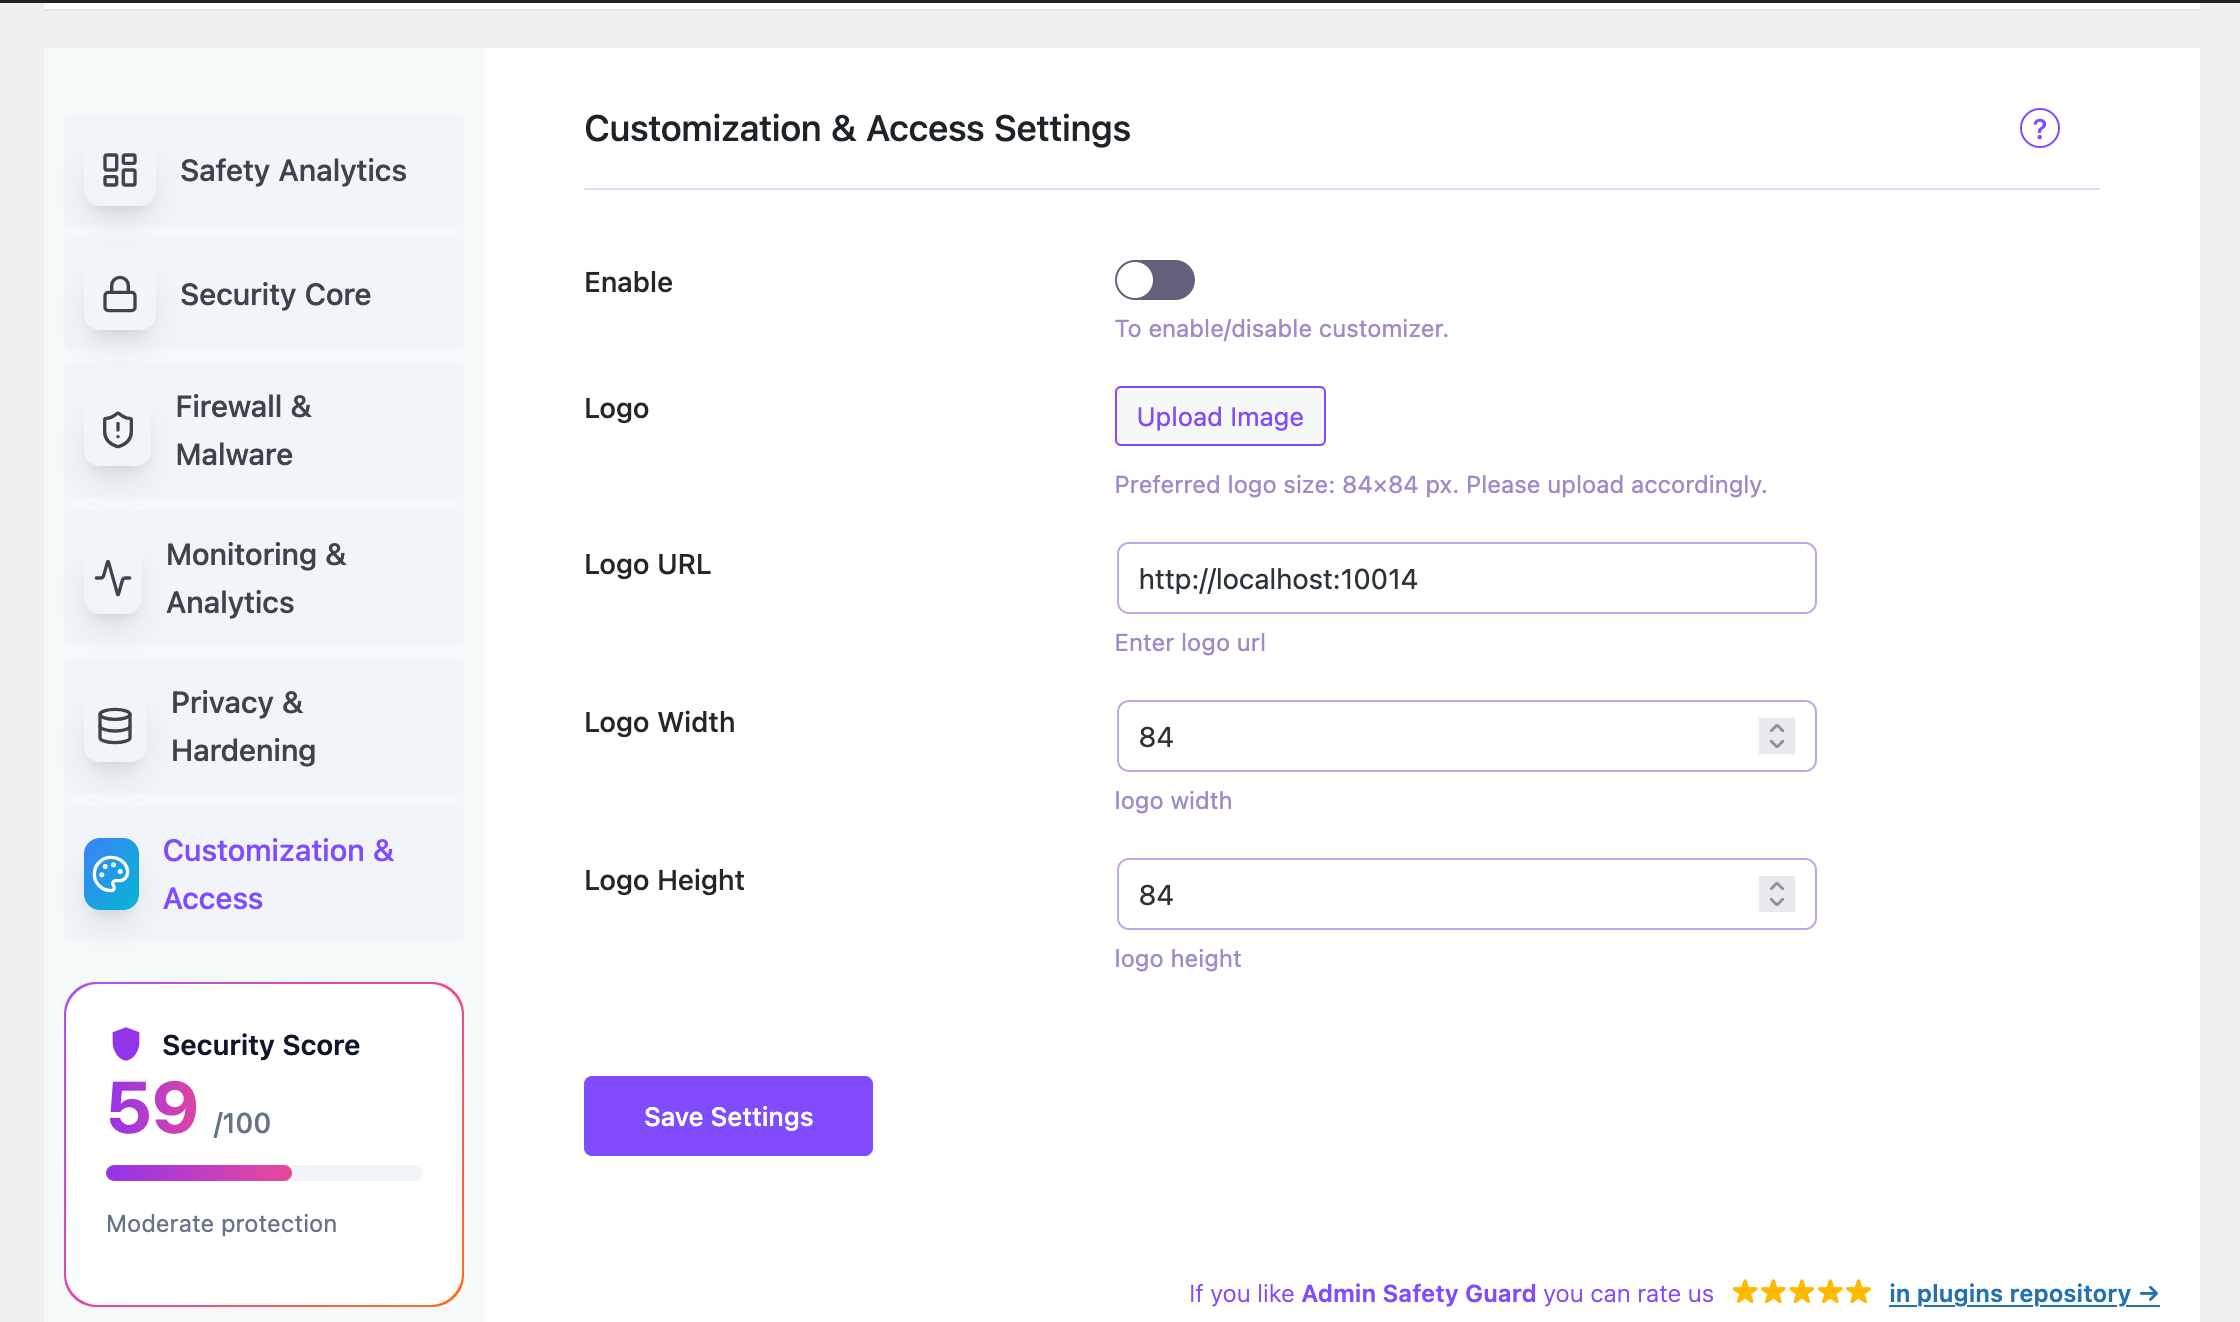Enable the customizer toggle switch

tap(1154, 280)
